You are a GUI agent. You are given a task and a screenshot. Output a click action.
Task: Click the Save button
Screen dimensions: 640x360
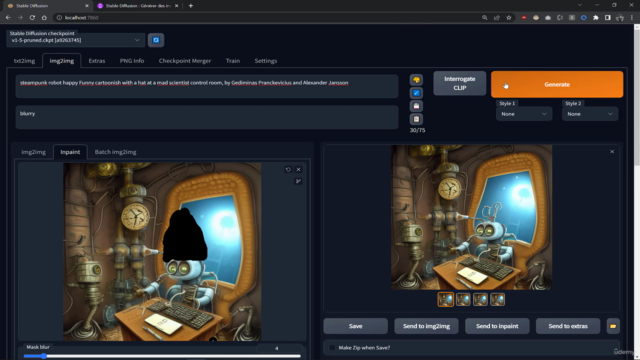click(x=356, y=326)
